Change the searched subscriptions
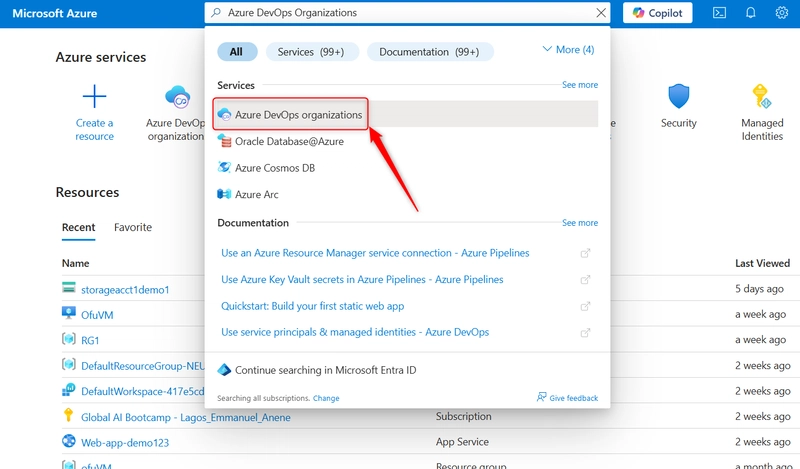The height and width of the screenshot is (469, 800). (326, 398)
